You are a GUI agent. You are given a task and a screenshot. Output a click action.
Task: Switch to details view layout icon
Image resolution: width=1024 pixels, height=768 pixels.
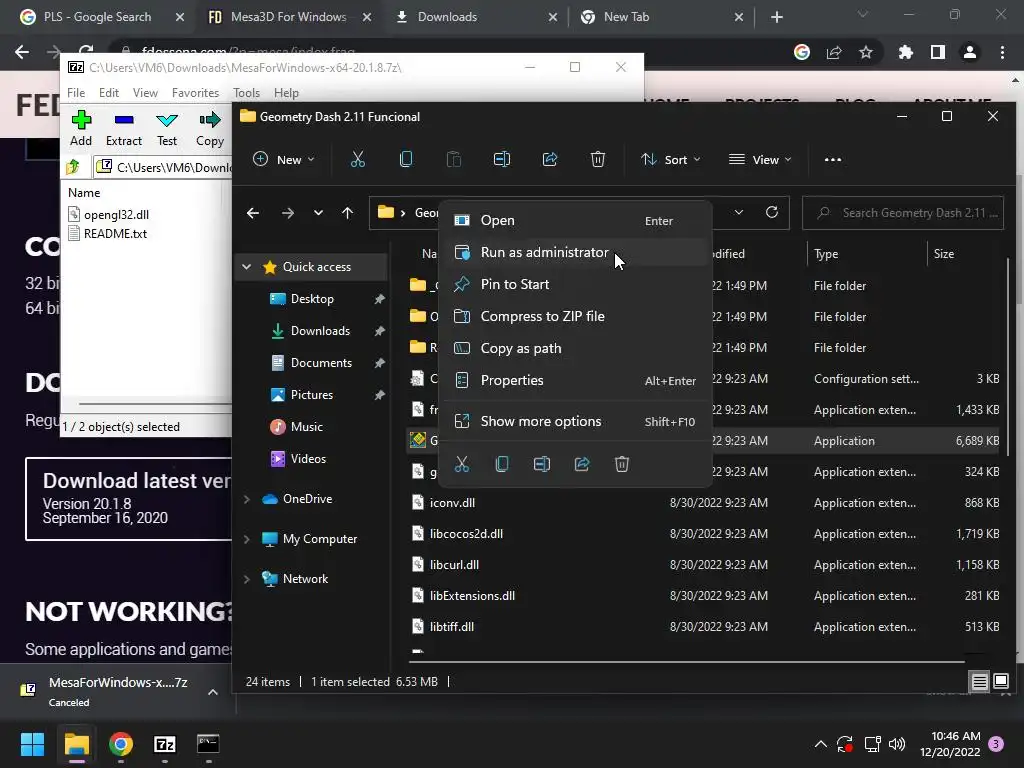pyautogui.click(x=980, y=682)
